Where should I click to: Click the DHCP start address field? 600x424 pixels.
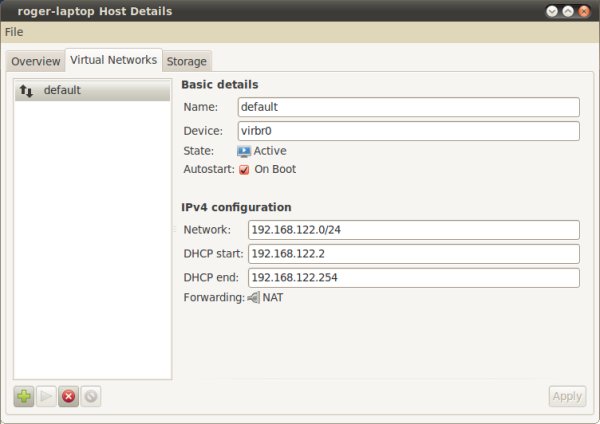[412, 254]
